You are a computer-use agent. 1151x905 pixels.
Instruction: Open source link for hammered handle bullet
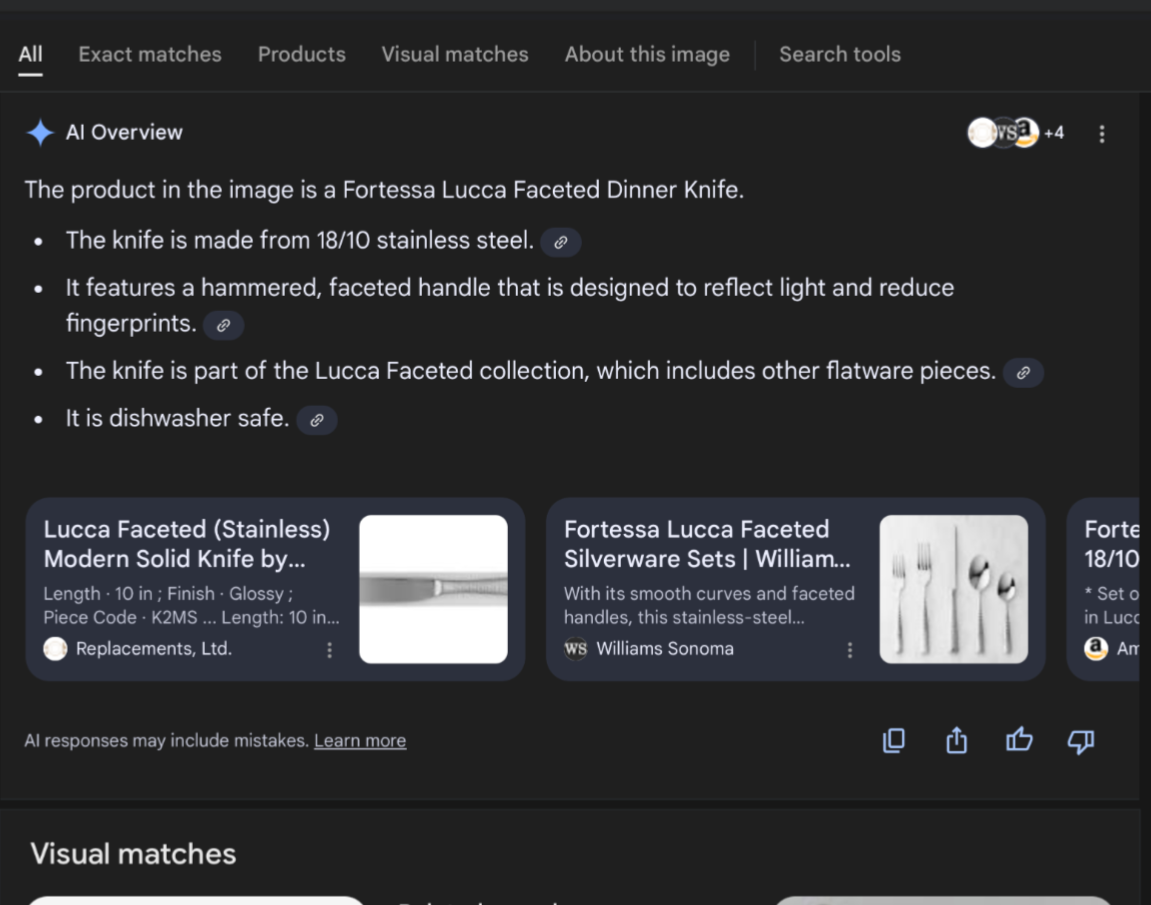pyautogui.click(x=224, y=325)
